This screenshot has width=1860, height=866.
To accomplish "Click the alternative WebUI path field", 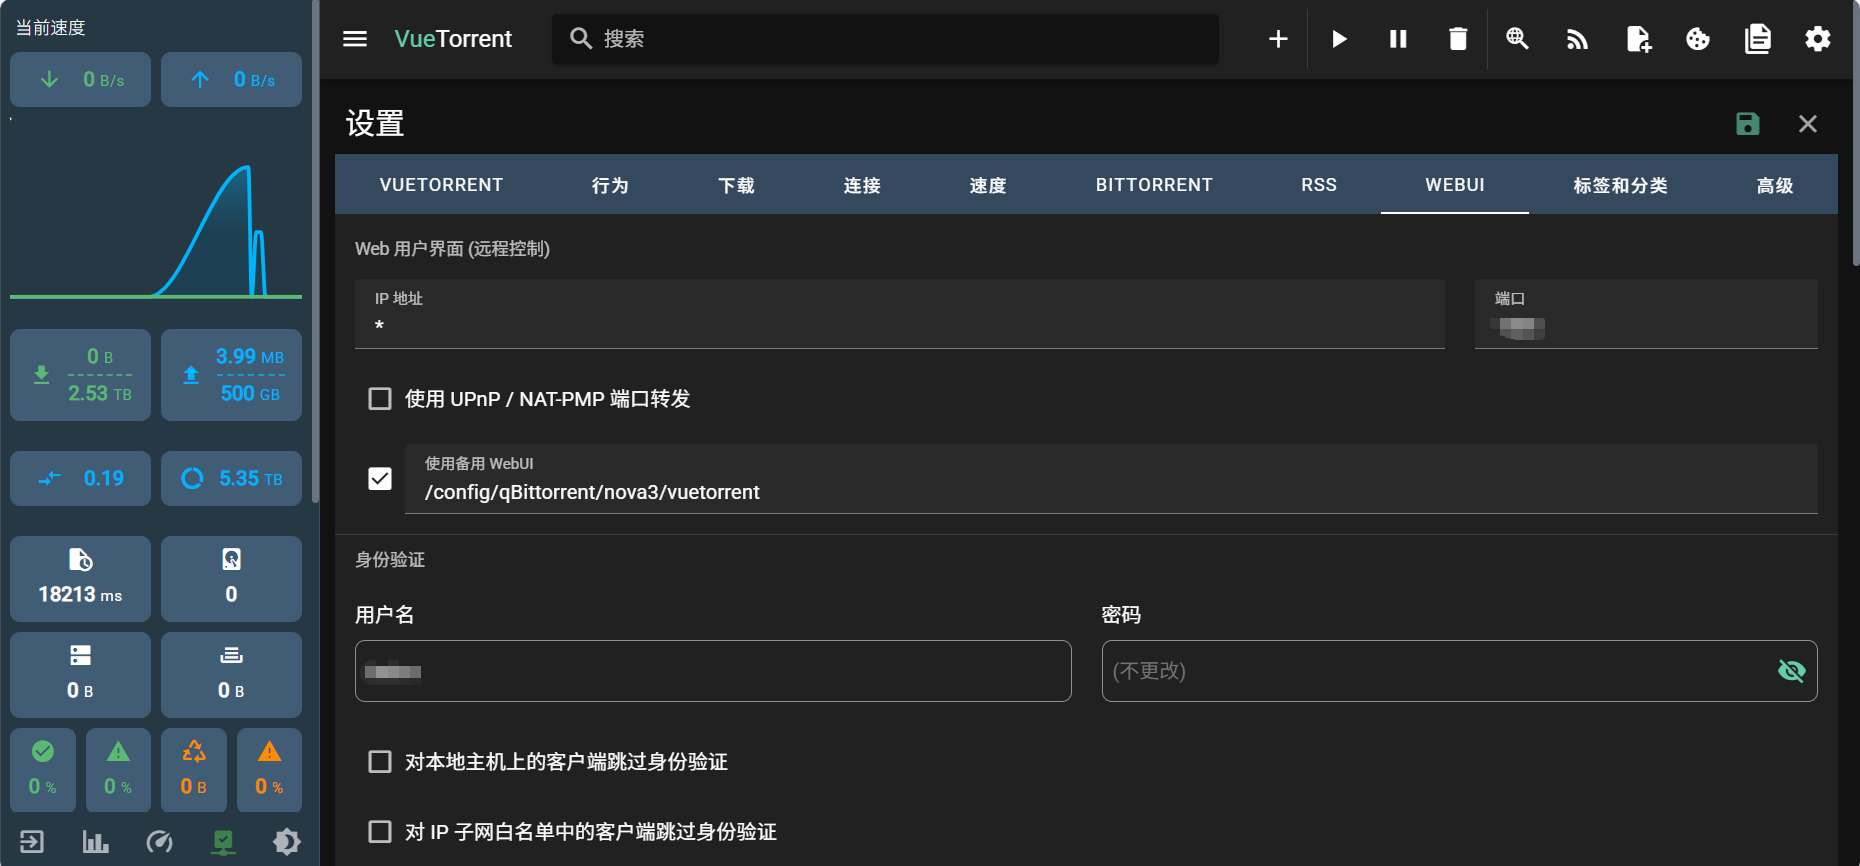I will click(x=1110, y=492).
